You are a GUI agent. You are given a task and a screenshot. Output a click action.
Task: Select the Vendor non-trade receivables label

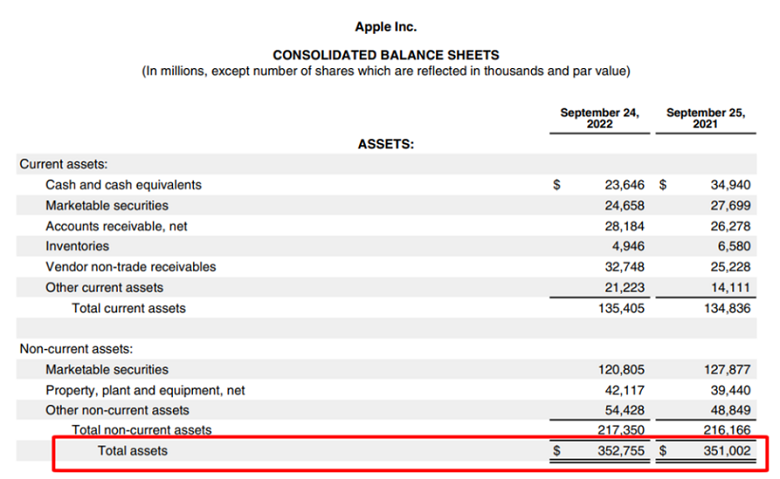tap(130, 267)
